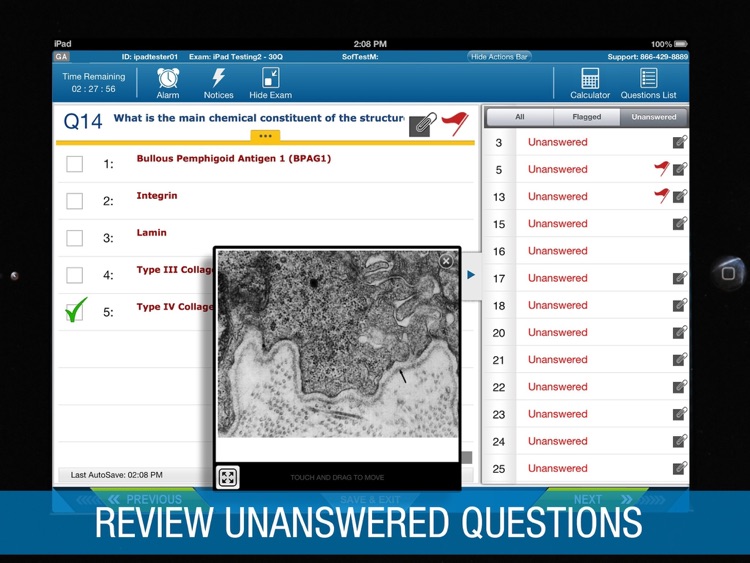
Task: Select answer text Lamin
Action: point(152,232)
